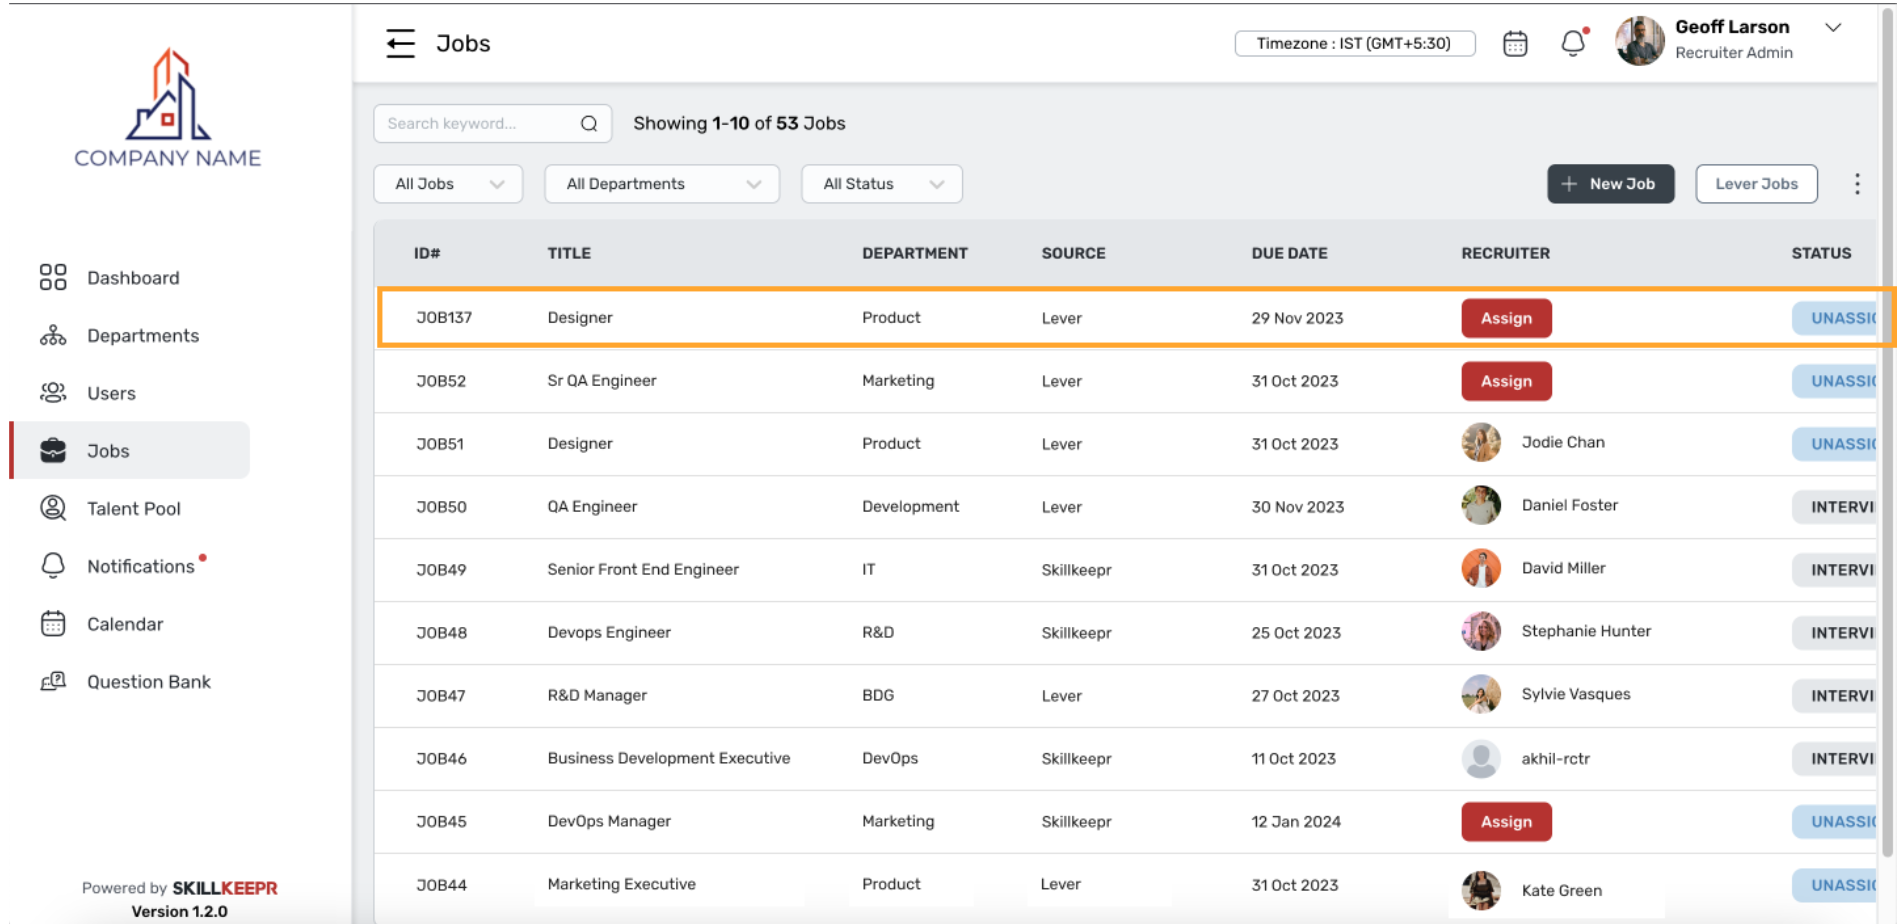The height and width of the screenshot is (924, 1904).
Task: Click the New Job button
Action: [x=1610, y=183]
